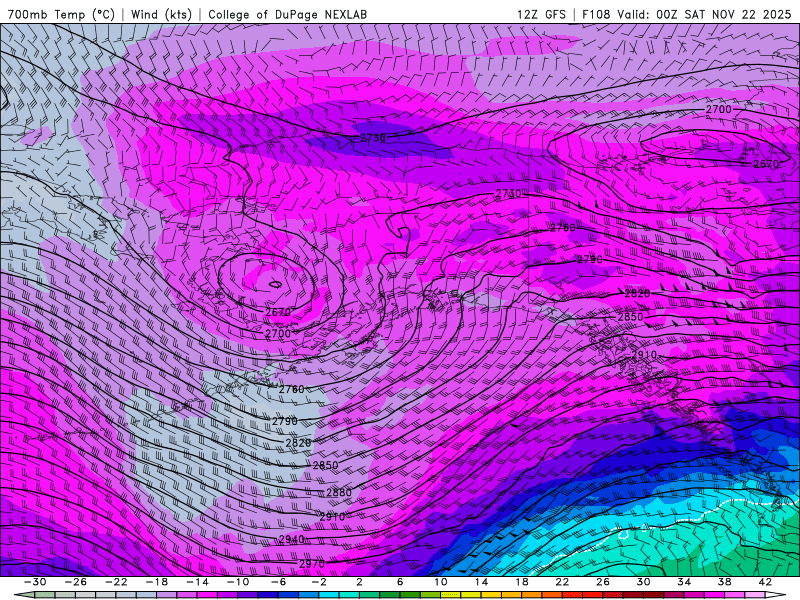Viewport: 800px width, 600px height.
Task: Click the 2880 height contour label
Action: click(x=339, y=492)
